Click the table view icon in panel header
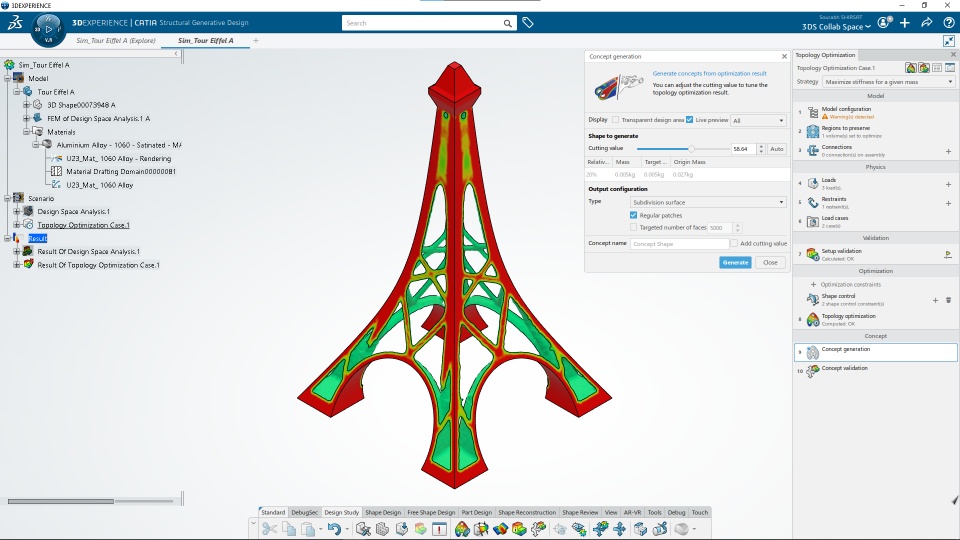The width and height of the screenshot is (960, 540). 937,67
